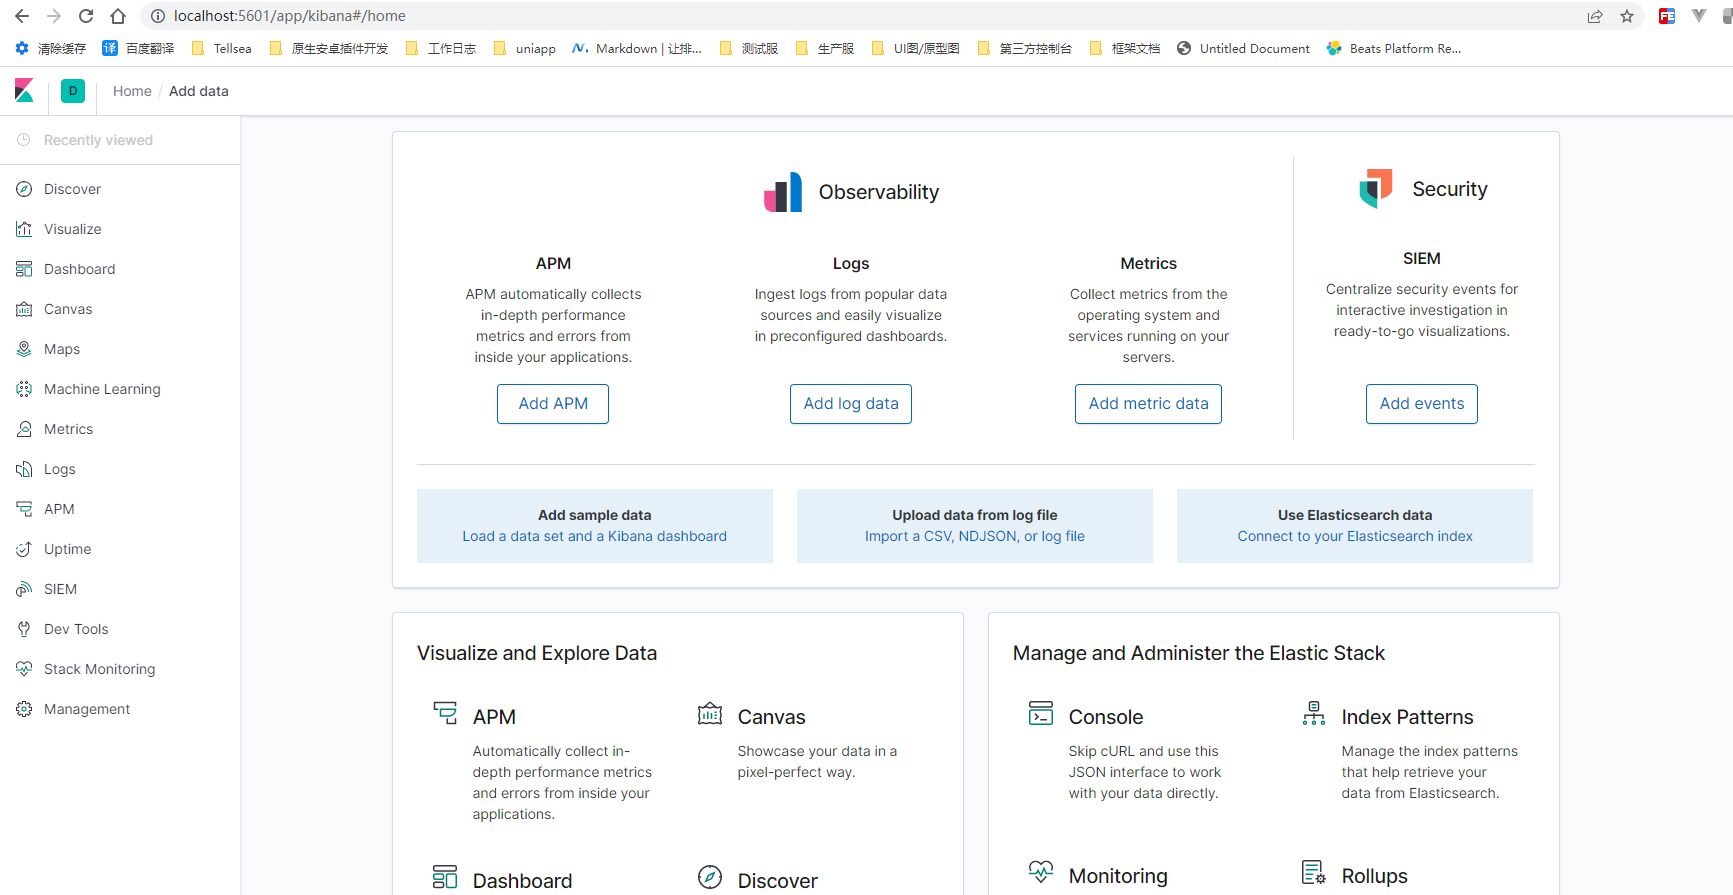Click the Canvas icon in Visualize section

pos(710,713)
